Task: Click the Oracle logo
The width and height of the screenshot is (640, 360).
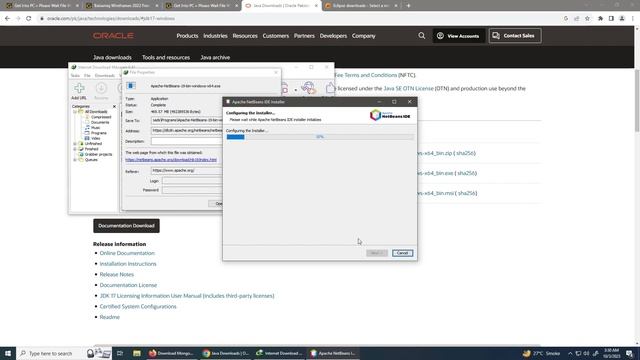Action: (113, 36)
